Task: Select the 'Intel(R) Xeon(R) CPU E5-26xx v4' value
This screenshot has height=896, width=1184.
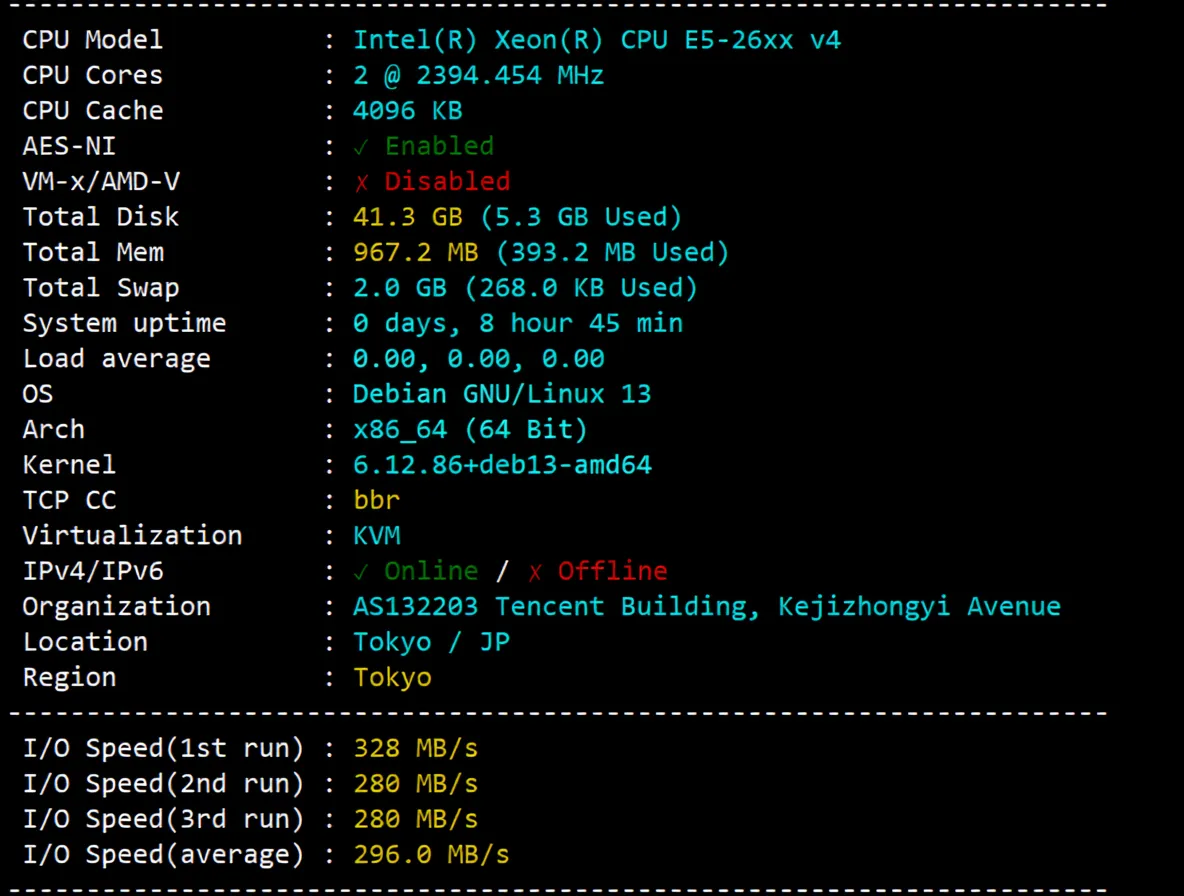Action: pos(597,39)
